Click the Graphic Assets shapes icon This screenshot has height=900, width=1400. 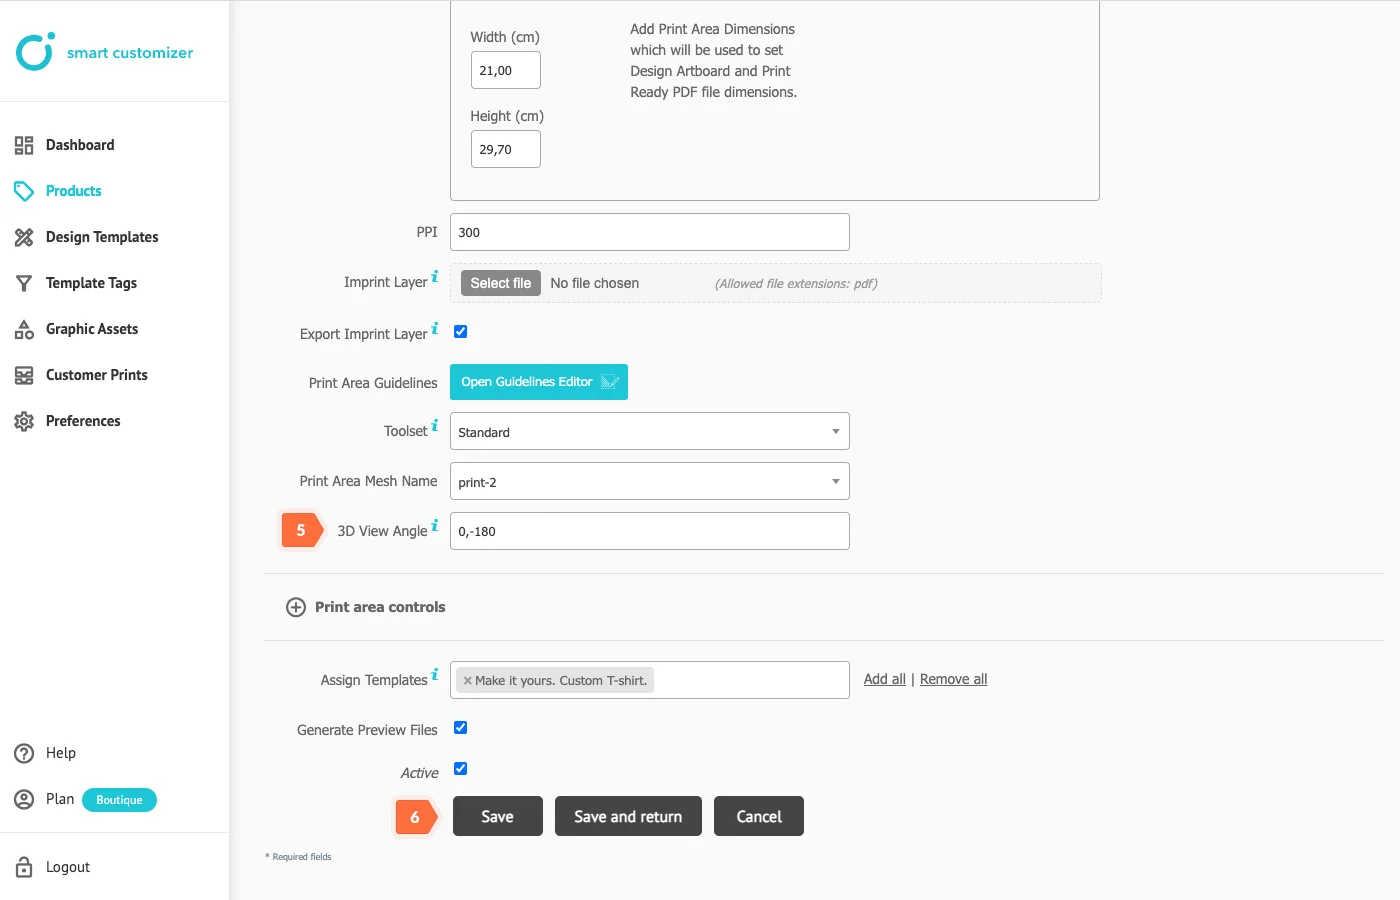tap(24, 329)
